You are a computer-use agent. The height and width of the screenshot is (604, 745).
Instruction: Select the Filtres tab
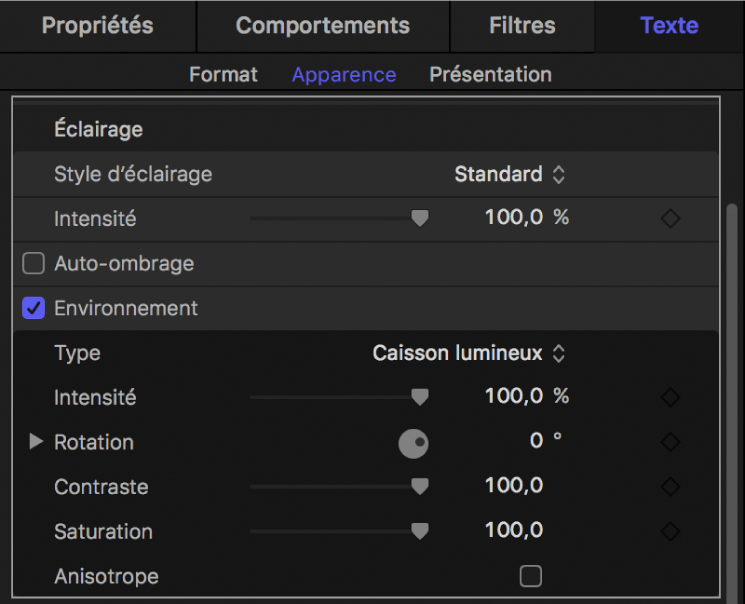pyautogui.click(x=522, y=26)
